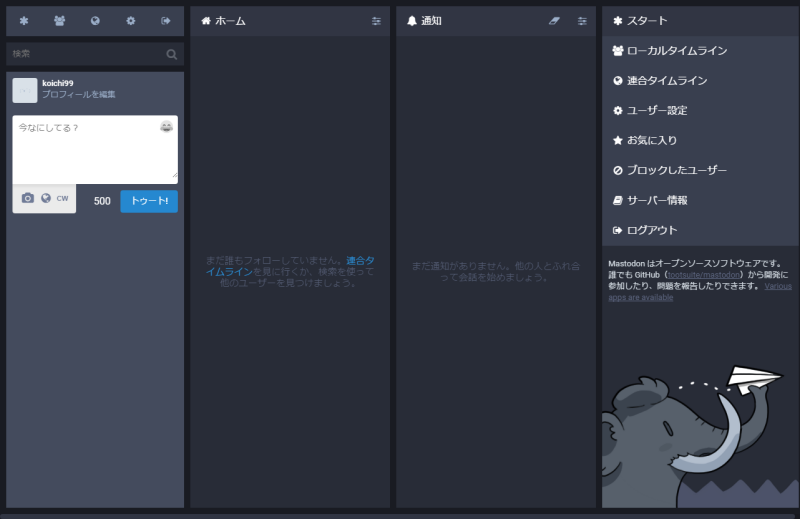Click the プロフィールを編集 link

point(79,95)
